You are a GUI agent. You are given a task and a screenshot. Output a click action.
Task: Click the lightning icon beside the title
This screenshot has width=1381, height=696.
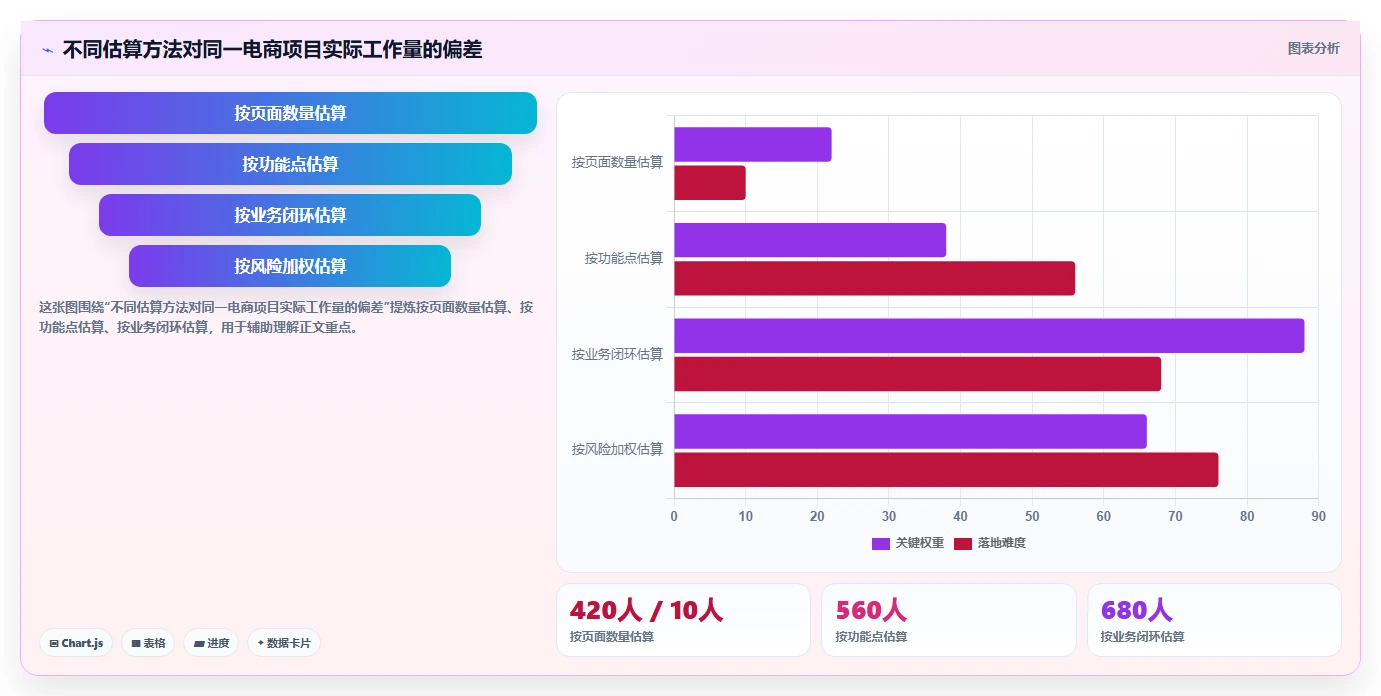click(x=47, y=50)
